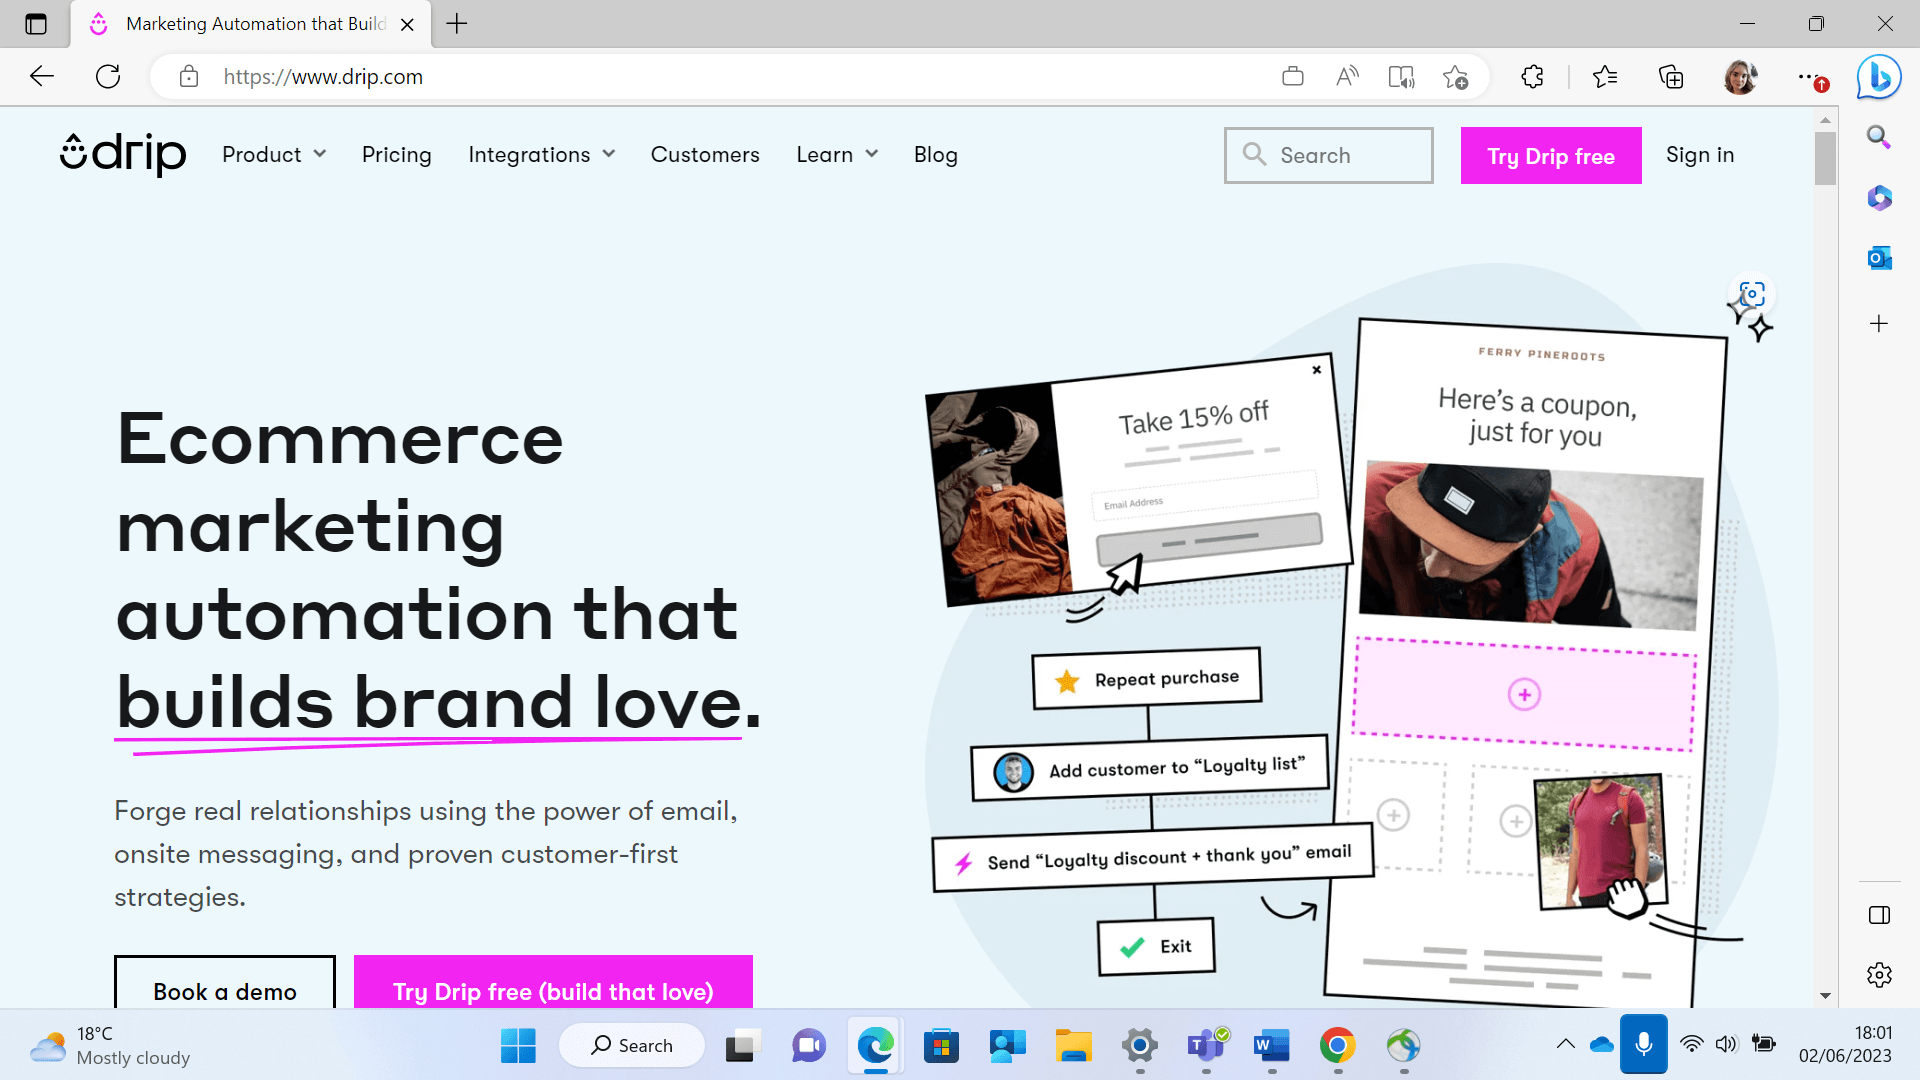Open Wi-Fi network settings in tray
The width and height of the screenshot is (1920, 1080).
[x=1691, y=1045]
